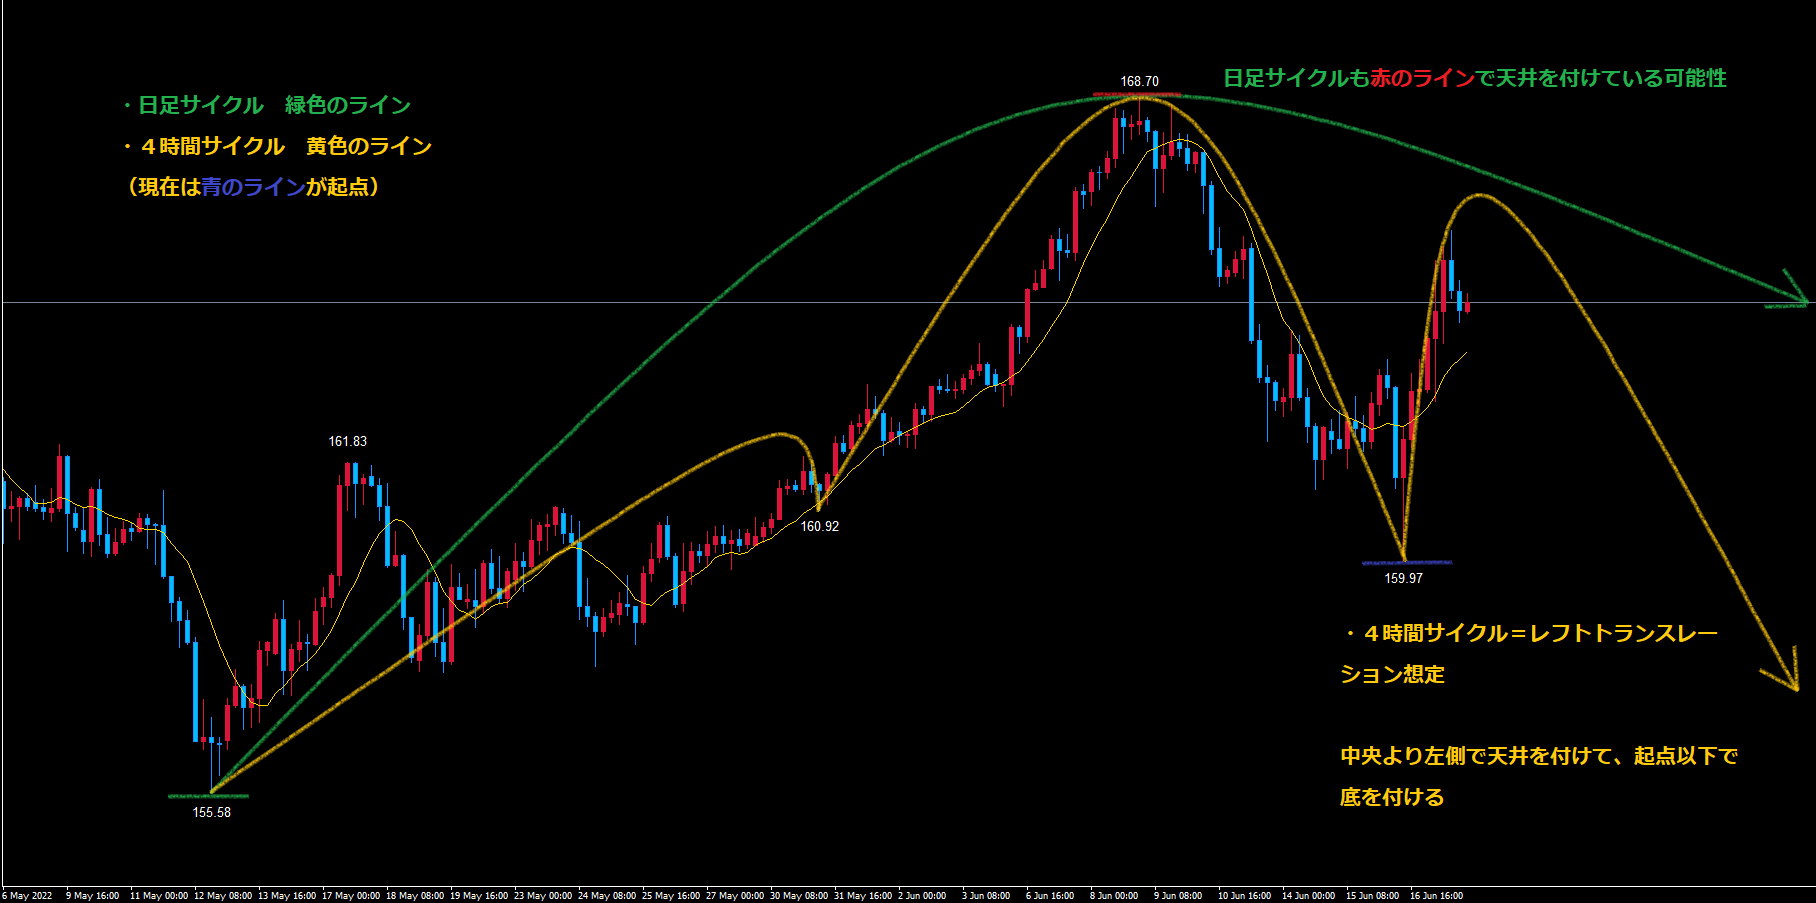
Task: Select the red horizontal line marking the 168.70 top
Action: (1137, 95)
